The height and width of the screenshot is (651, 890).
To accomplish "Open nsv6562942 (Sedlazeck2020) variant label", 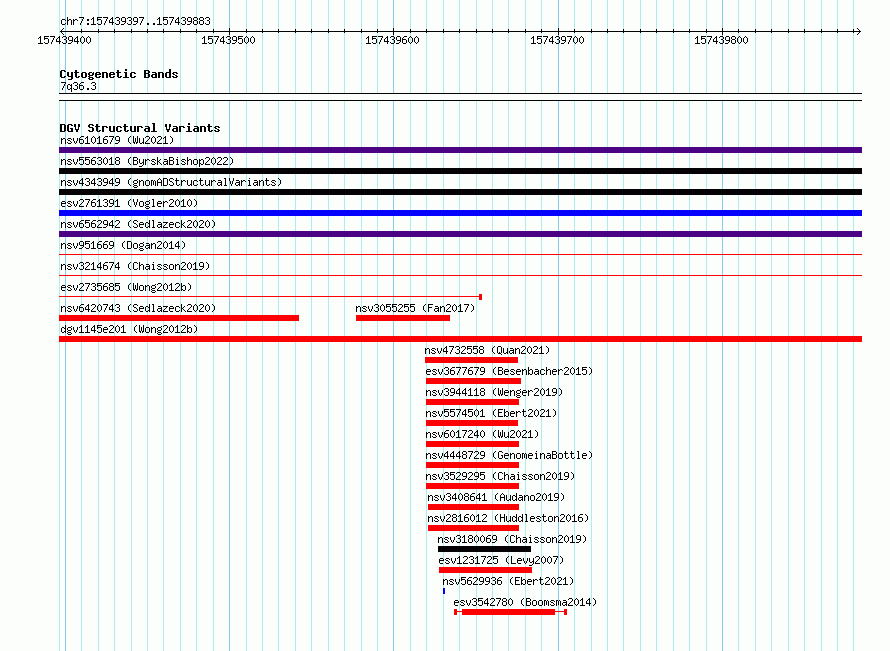I will click(138, 224).
